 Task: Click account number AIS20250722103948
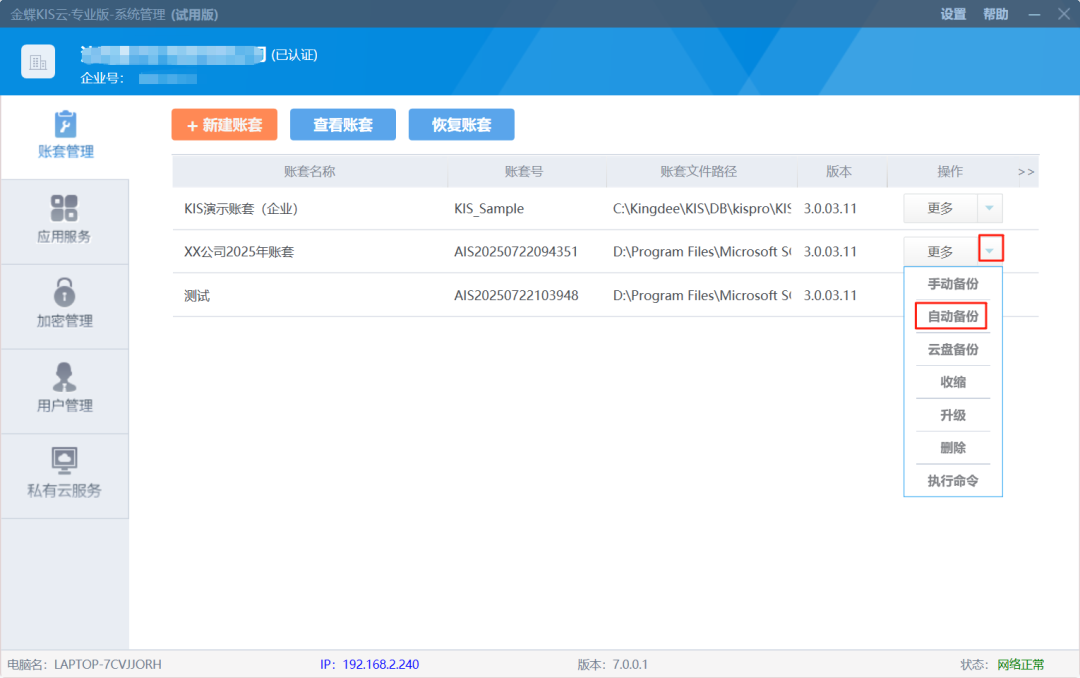pos(516,296)
